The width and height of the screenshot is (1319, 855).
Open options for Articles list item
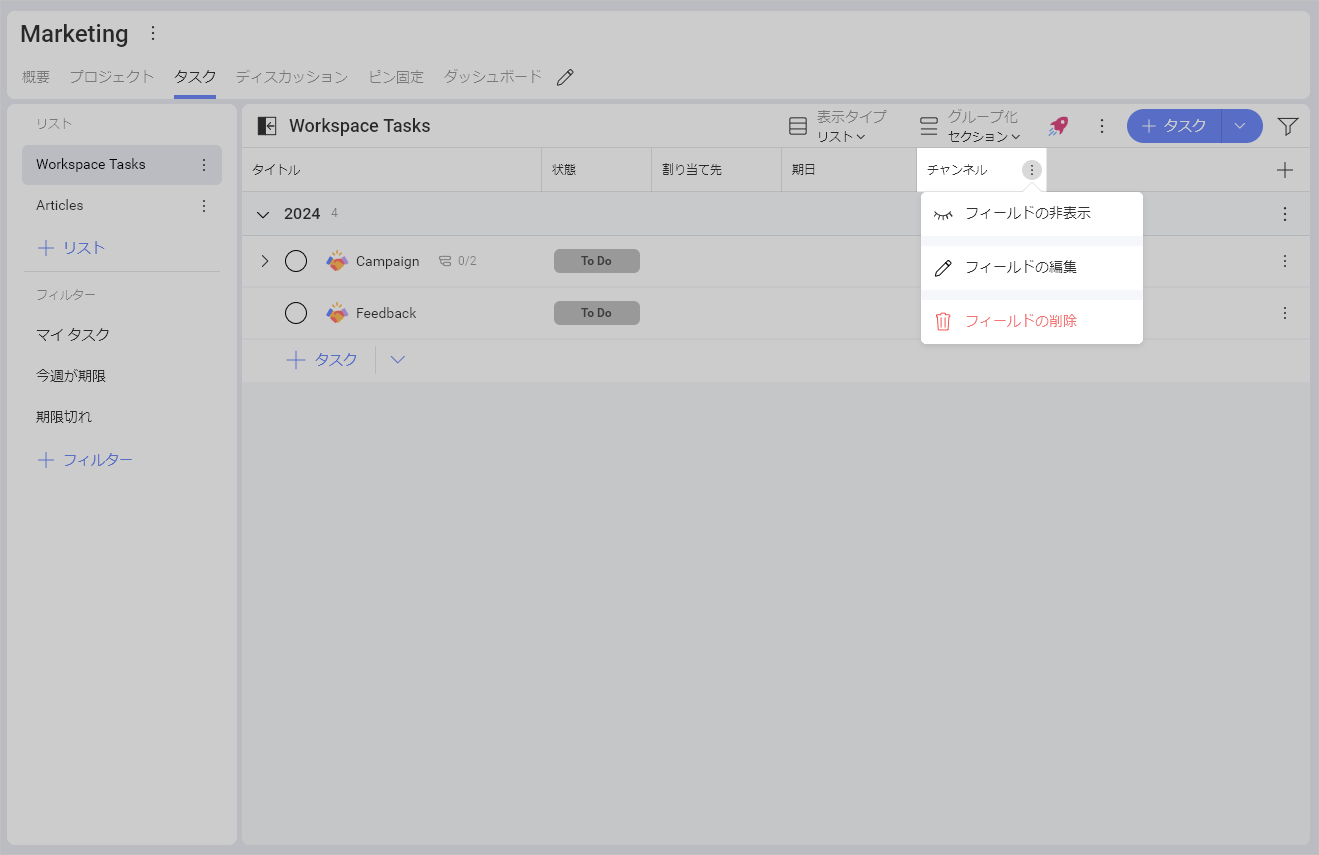click(204, 206)
